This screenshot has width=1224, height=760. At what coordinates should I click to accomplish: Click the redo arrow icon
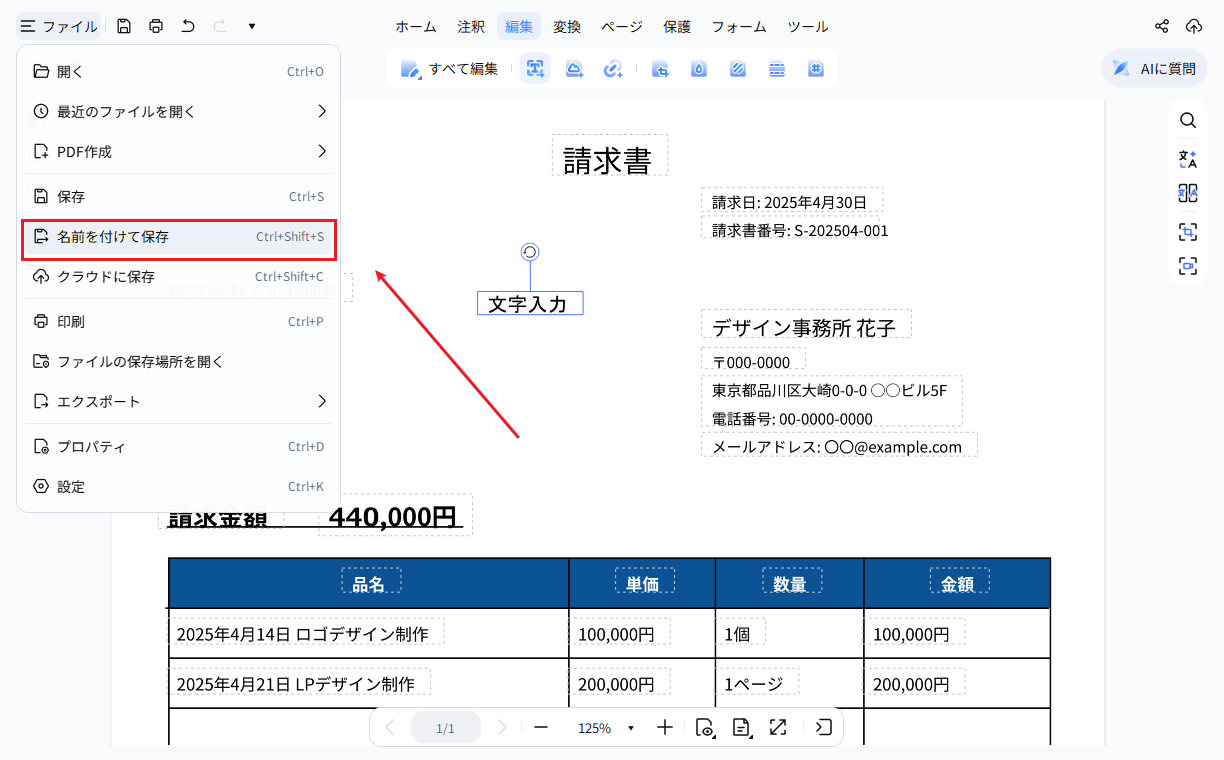(x=220, y=26)
